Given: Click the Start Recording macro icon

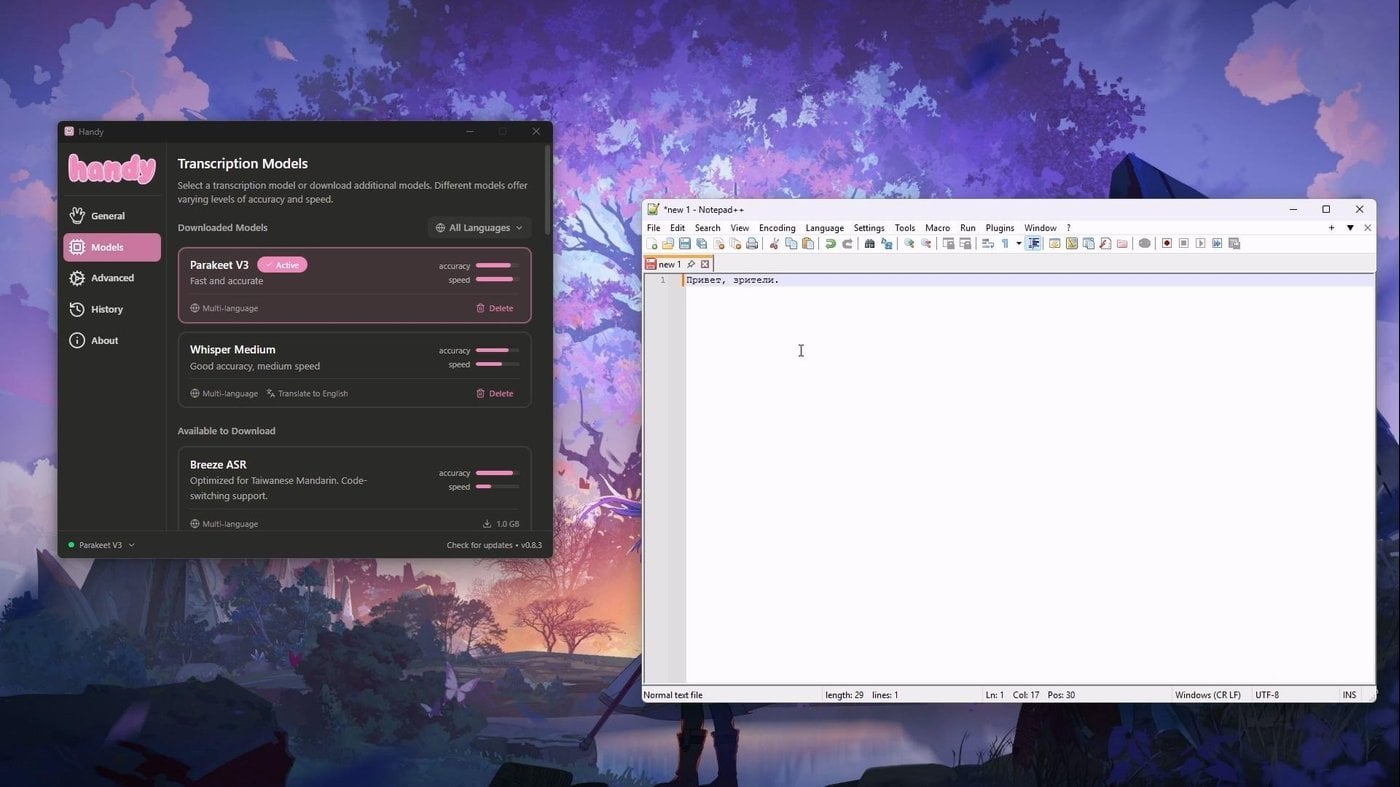Looking at the screenshot, I should (x=1166, y=244).
